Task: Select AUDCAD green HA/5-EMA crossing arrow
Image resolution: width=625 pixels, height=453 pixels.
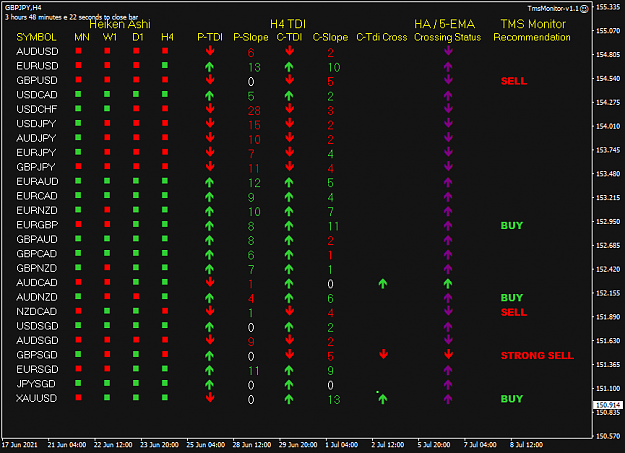Action: [448, 284]
